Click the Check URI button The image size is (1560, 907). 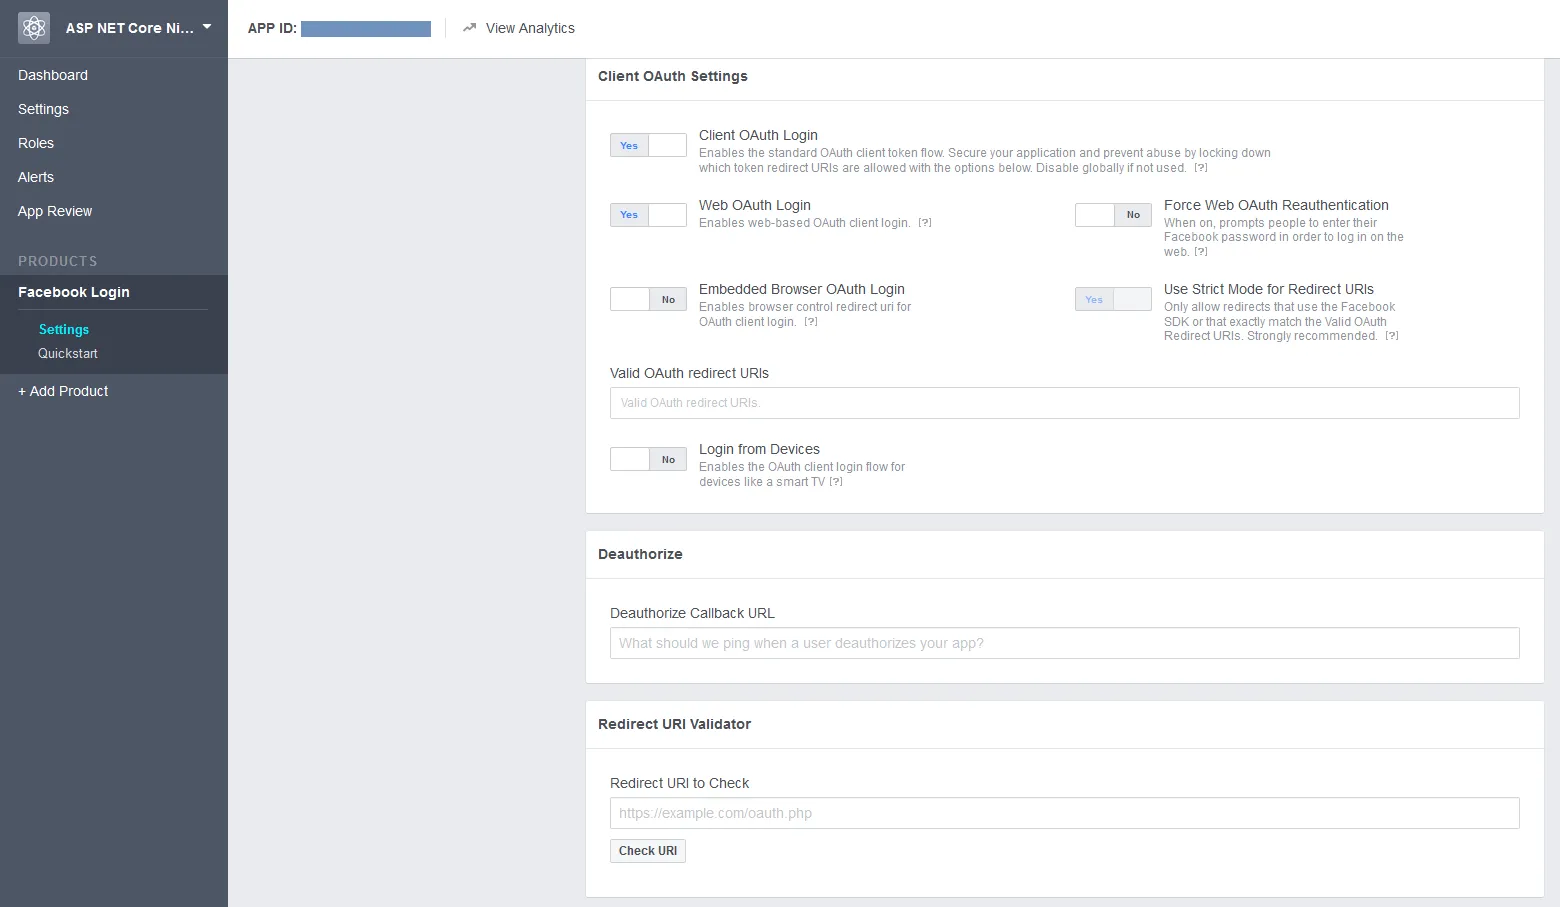648,851
